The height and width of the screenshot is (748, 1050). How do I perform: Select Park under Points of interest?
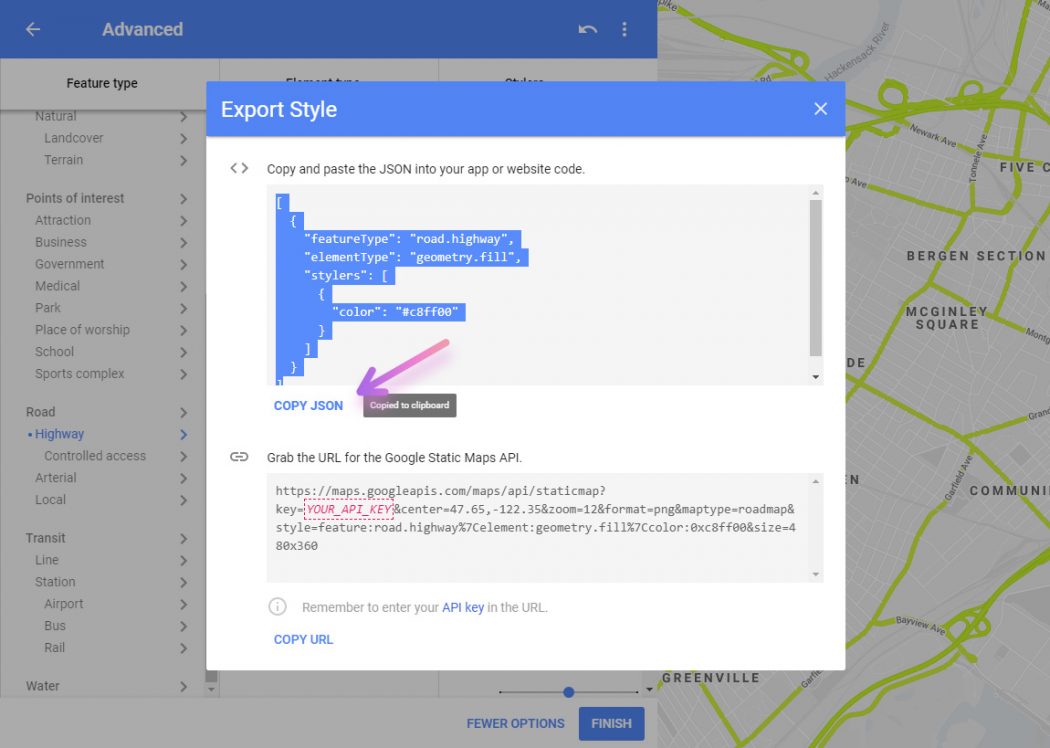(46, 307)
